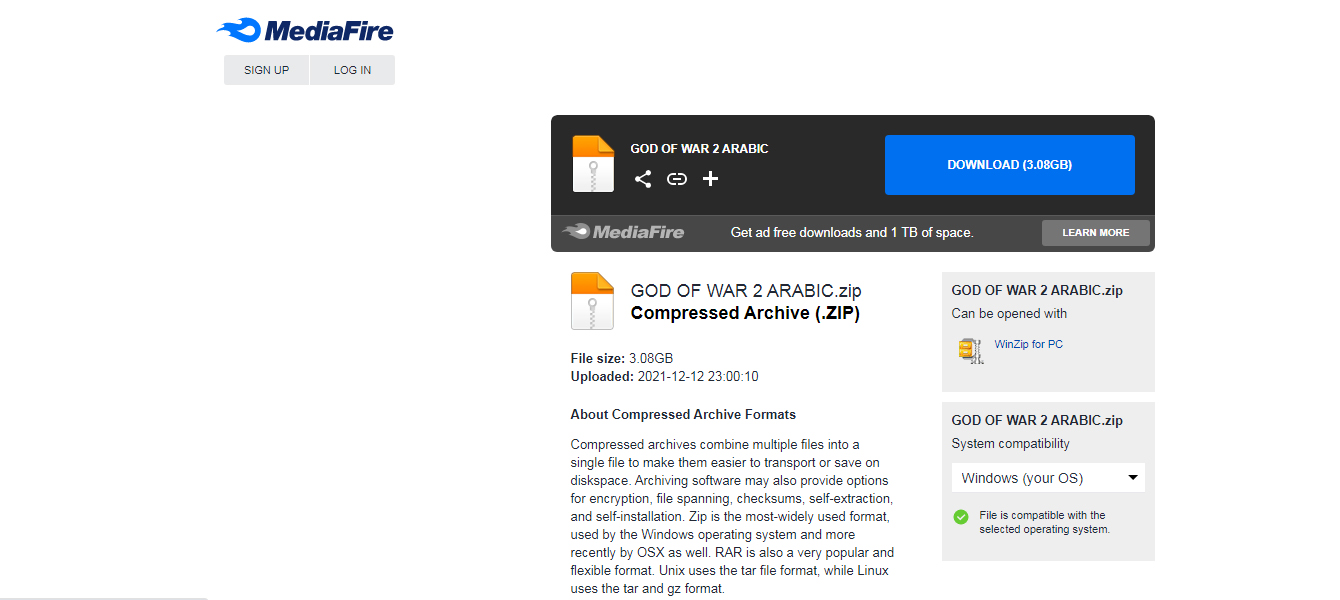Screen dimensions: 1340x600
Task: Click the MediaFire logo in header
Action: (x=305, y=31)
